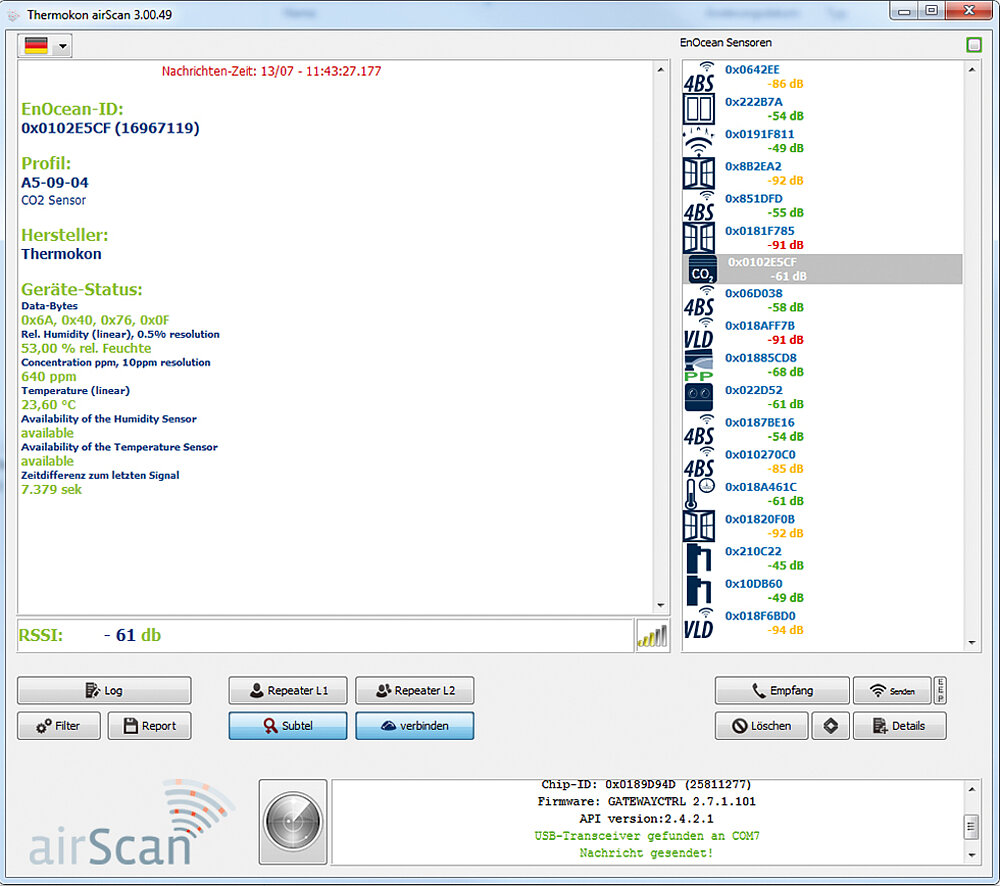This screenshot has height=886, width=1000.
Task: Click the message panel scroll-down arrow
Action: pos(660,604)
